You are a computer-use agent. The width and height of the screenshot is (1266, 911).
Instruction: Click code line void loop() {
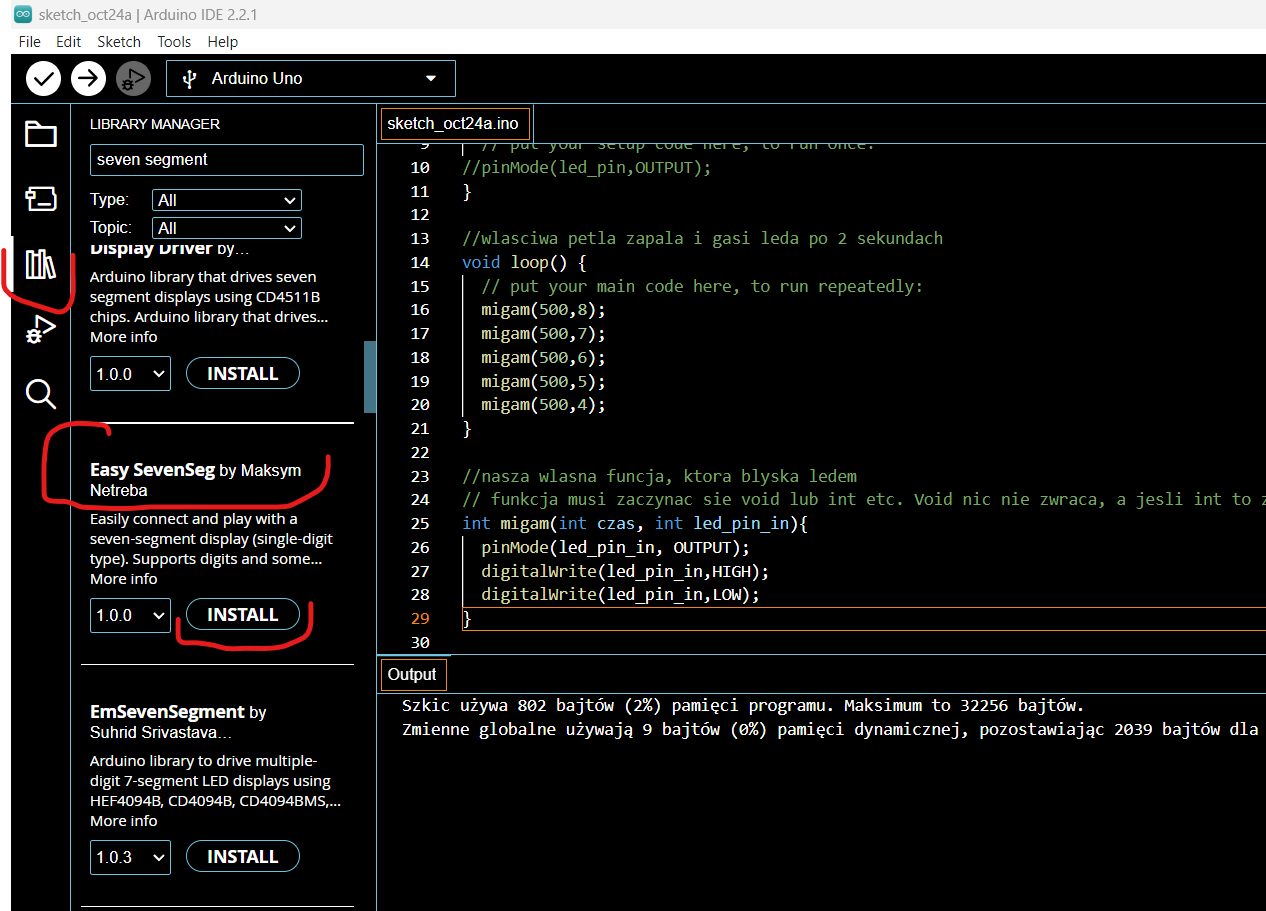tap(524, 262)
